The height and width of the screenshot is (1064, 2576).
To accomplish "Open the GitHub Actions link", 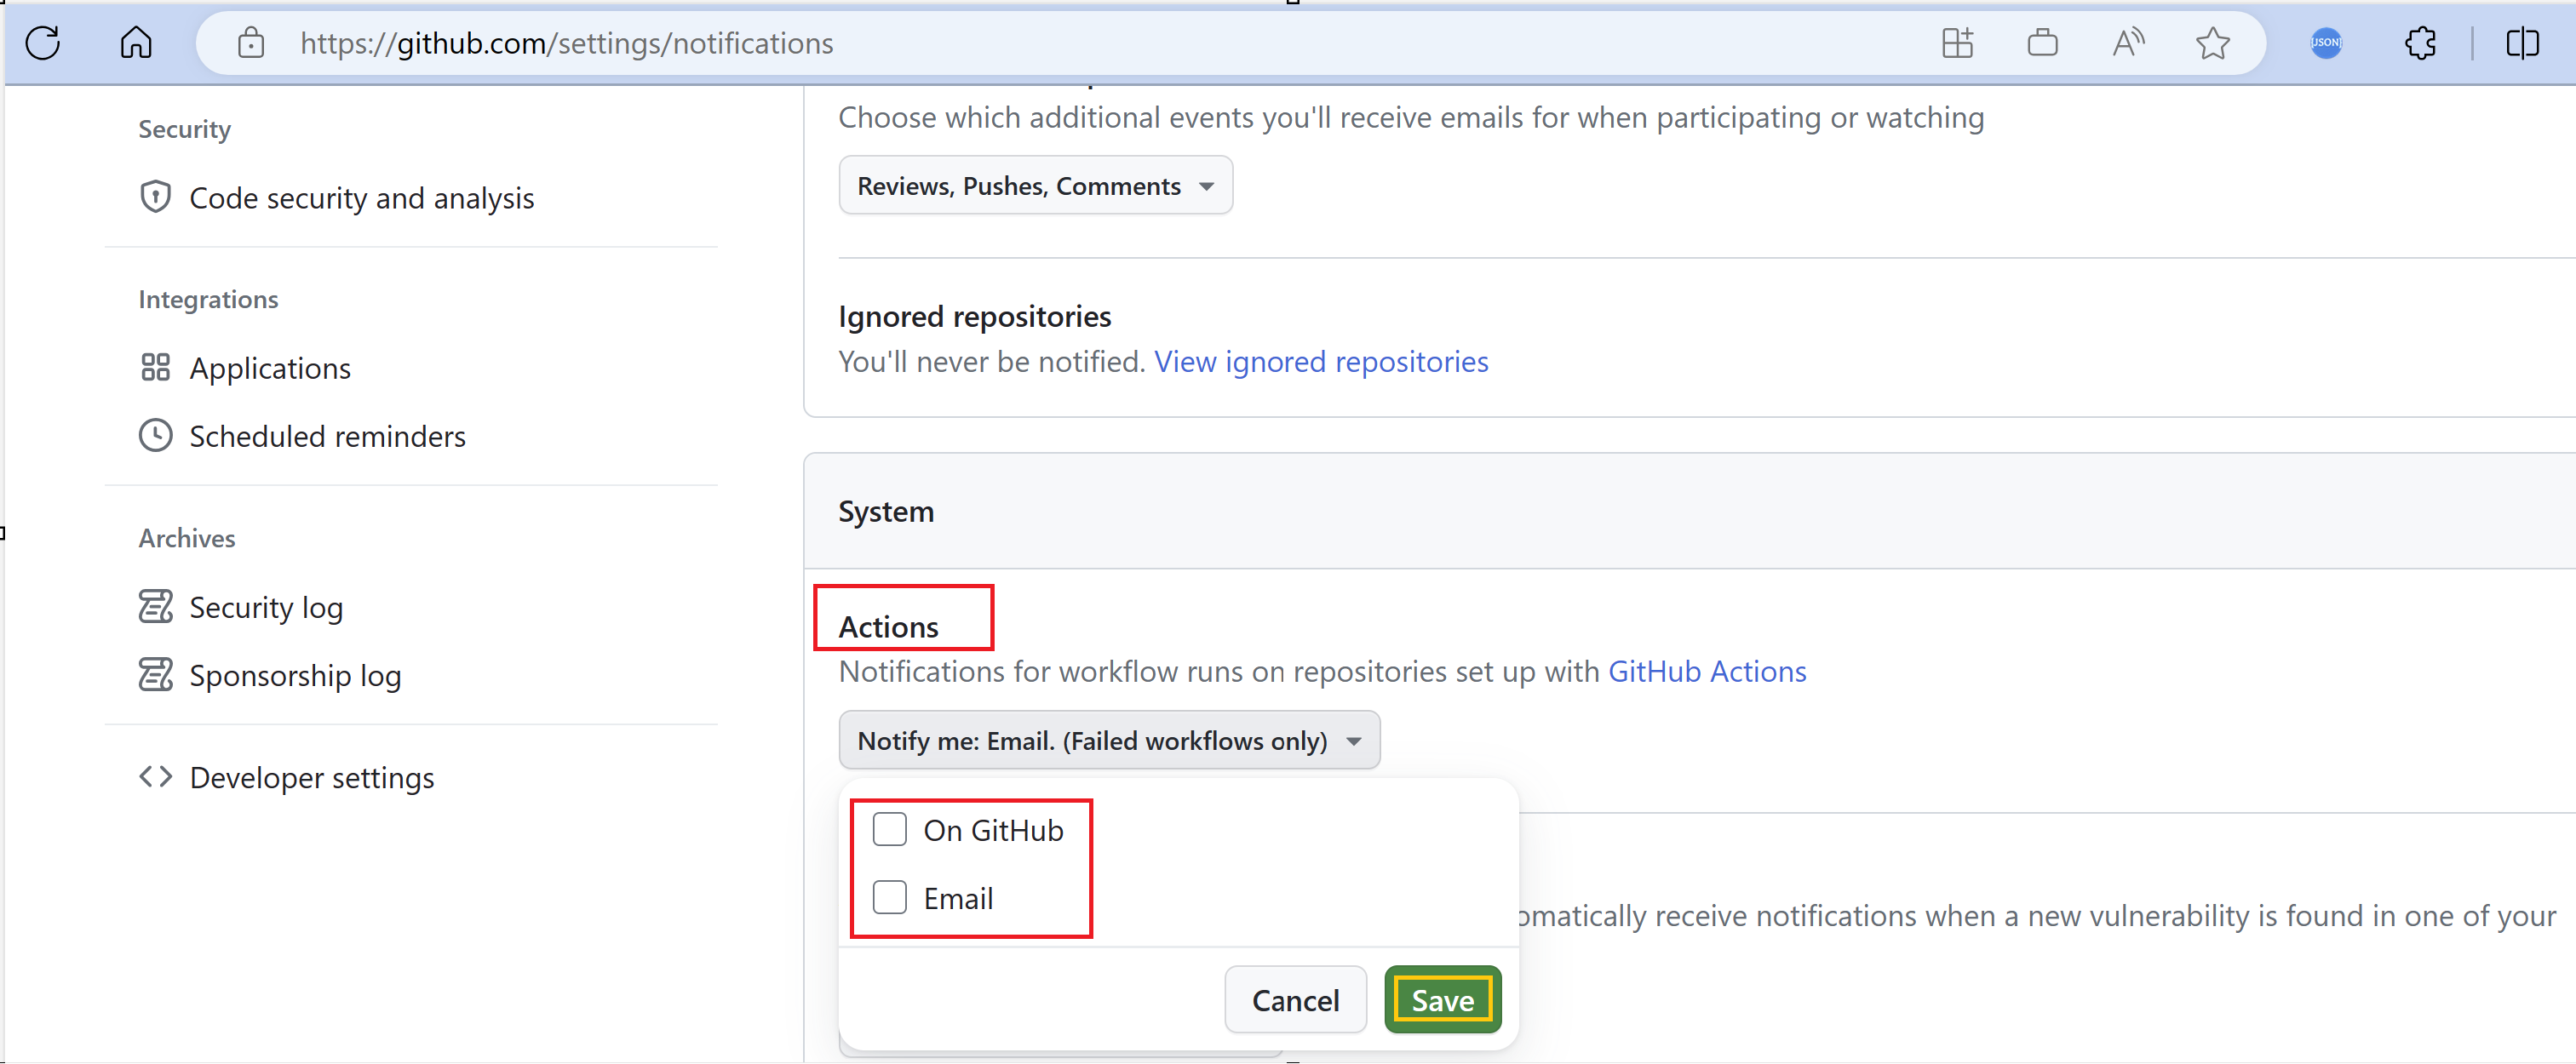I will tap(1707, 671).
